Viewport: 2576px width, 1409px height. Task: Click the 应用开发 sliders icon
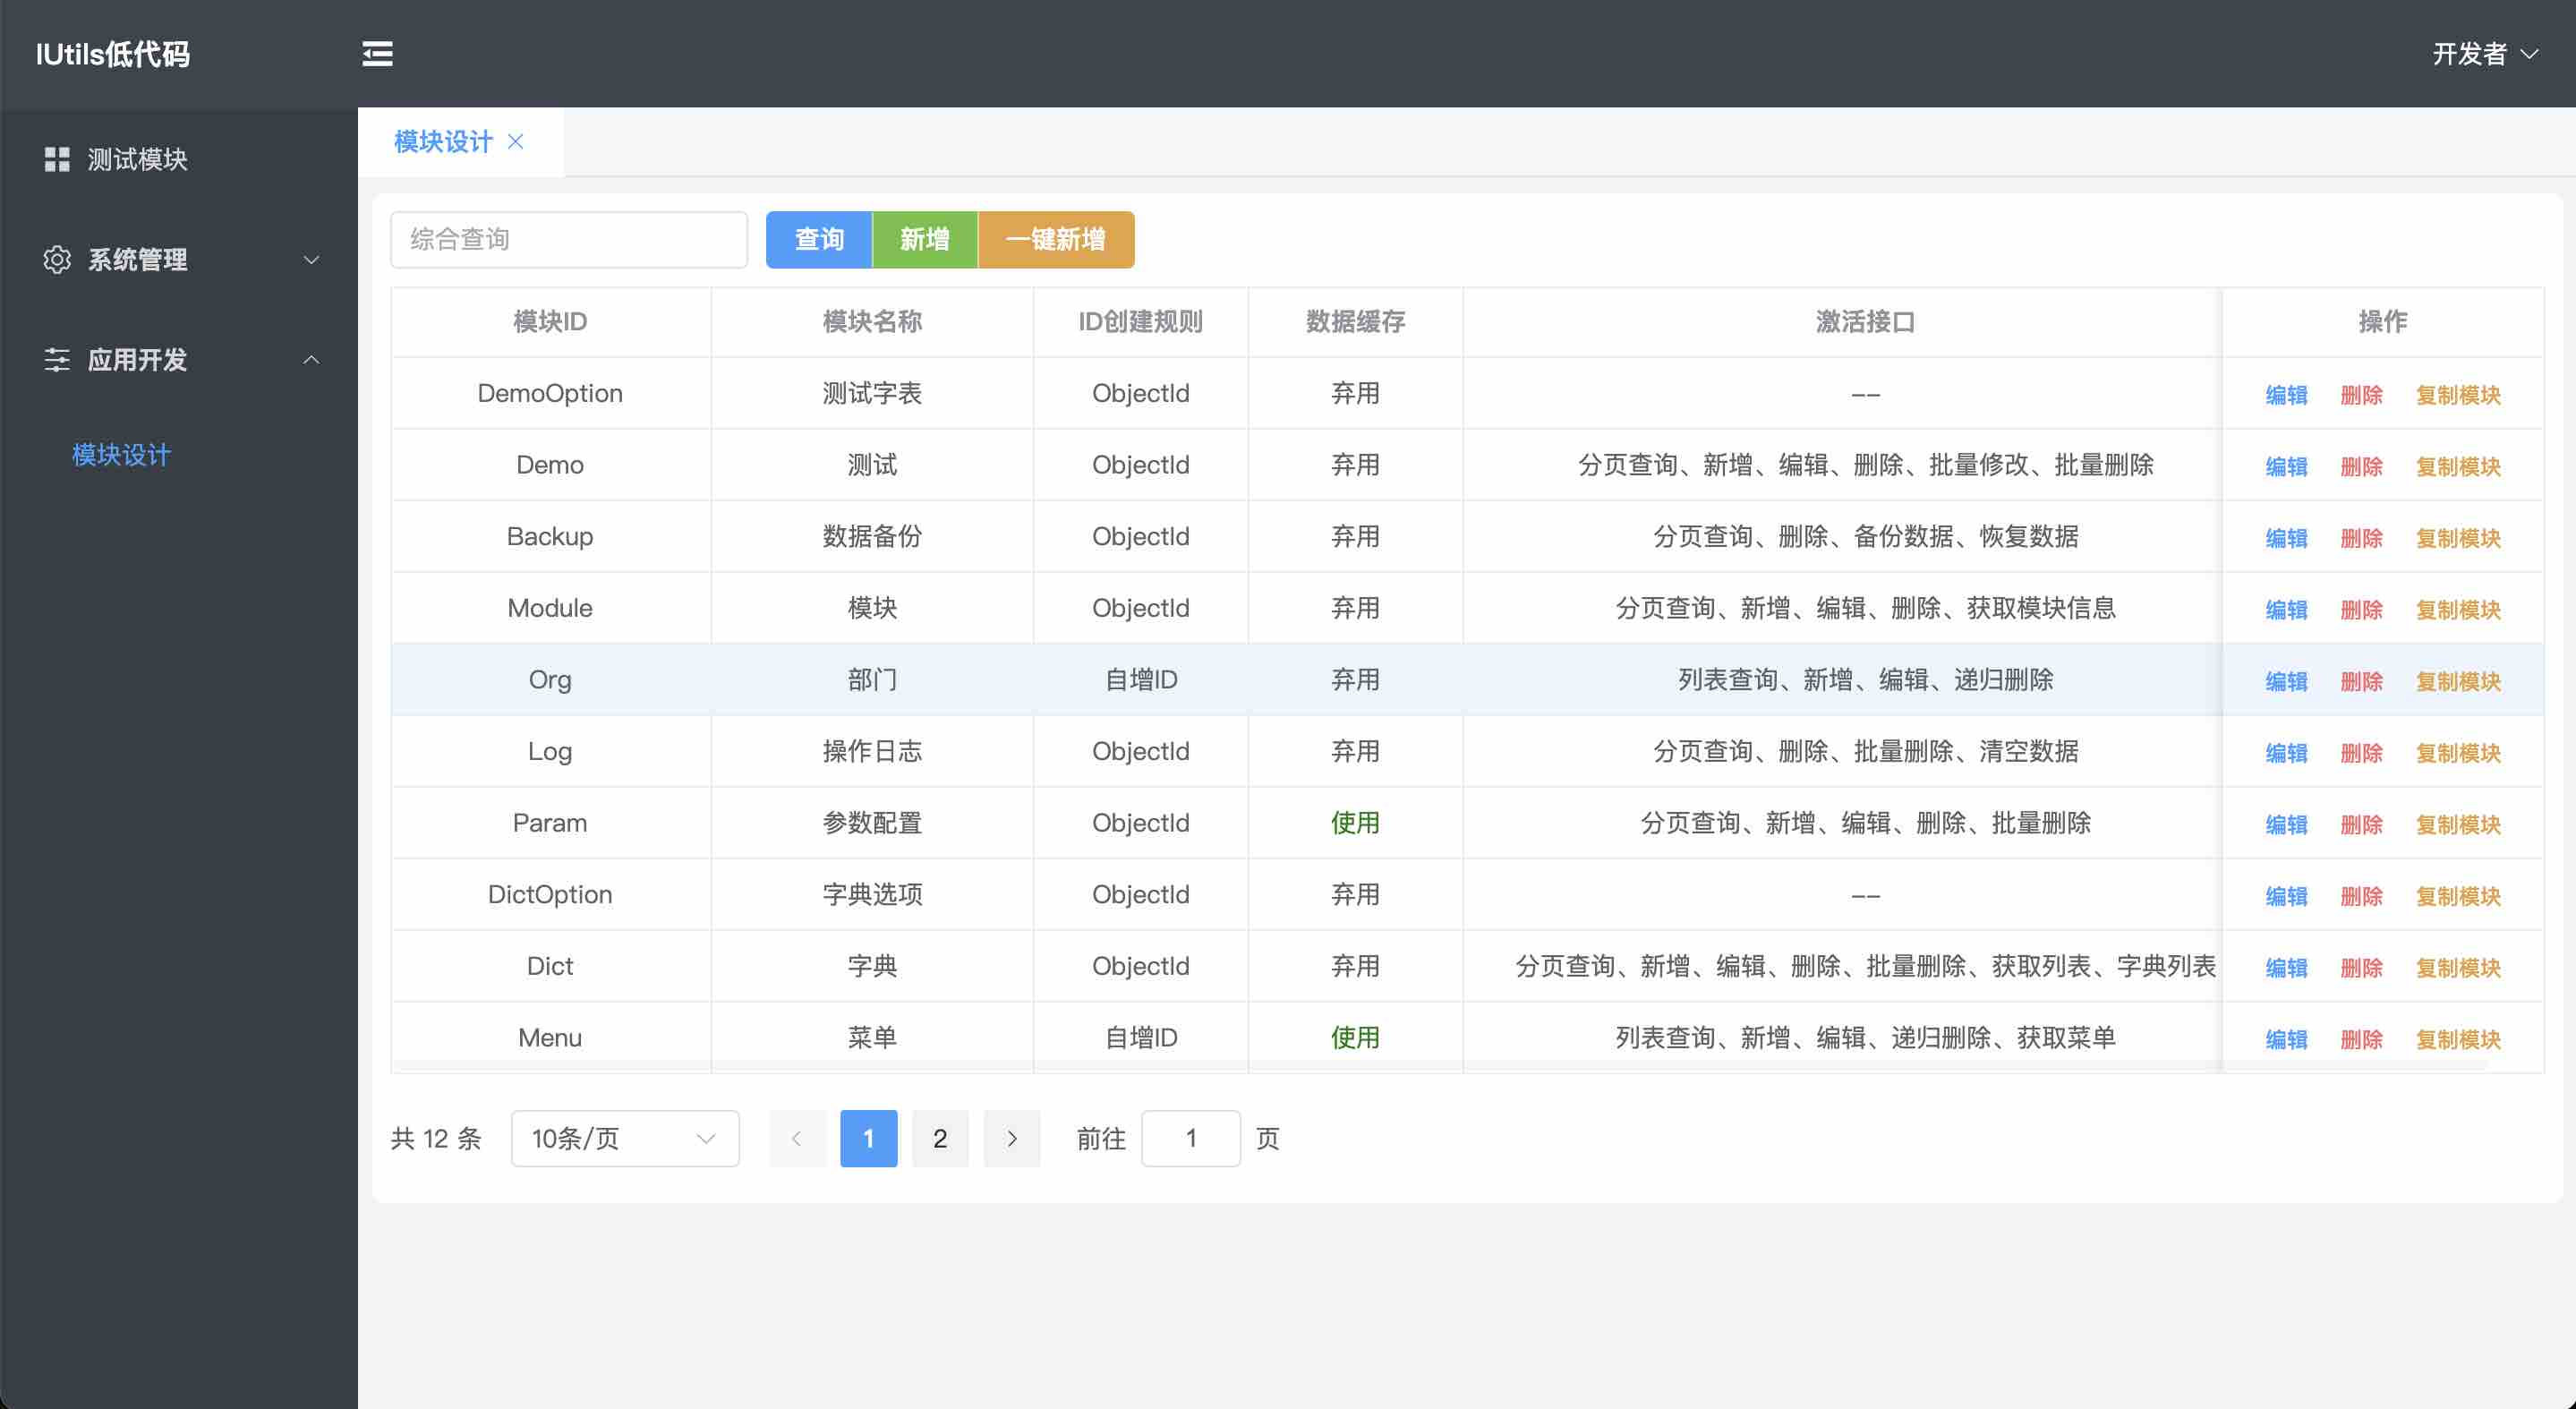pyautogui.click(x=56, y=359)
